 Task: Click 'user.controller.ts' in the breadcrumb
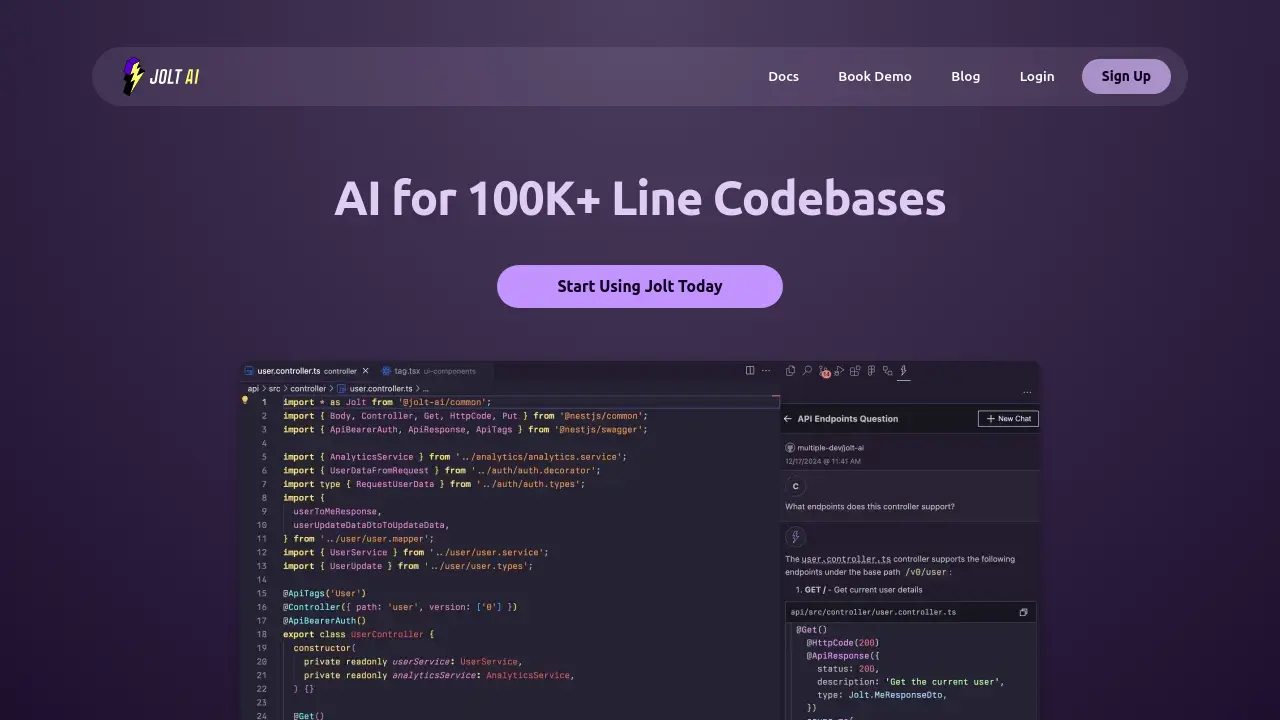tap(380, 388)
